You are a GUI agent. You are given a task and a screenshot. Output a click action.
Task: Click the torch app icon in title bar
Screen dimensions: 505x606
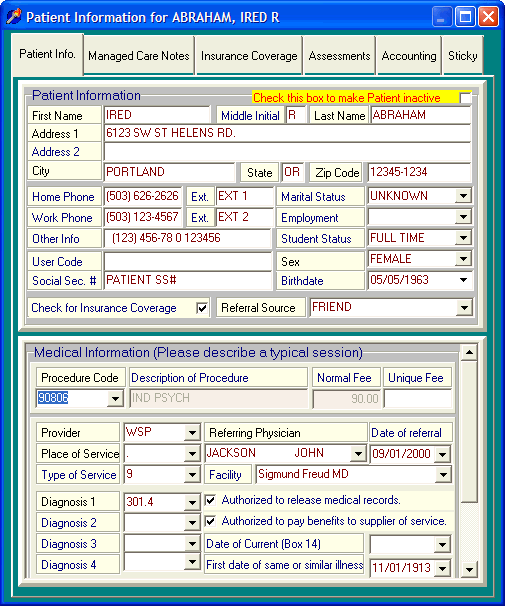click(x=14, y=17)
